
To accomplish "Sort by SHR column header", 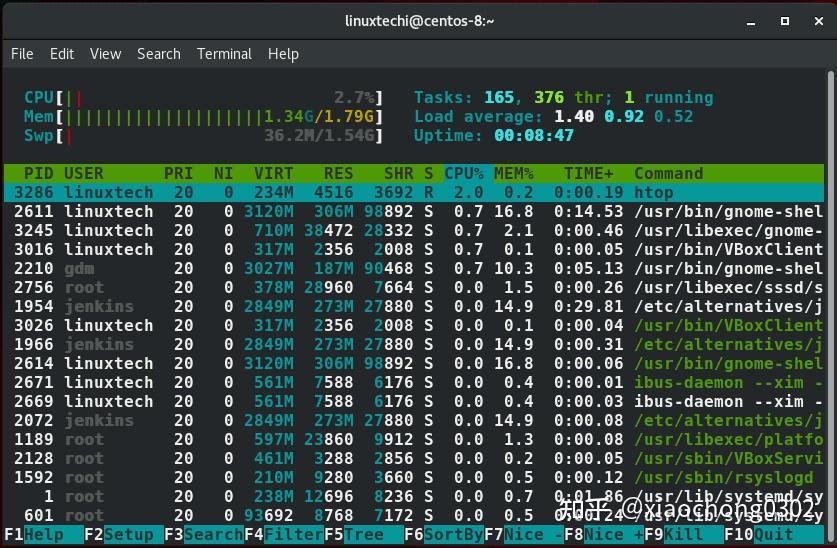I will [398, 173].
